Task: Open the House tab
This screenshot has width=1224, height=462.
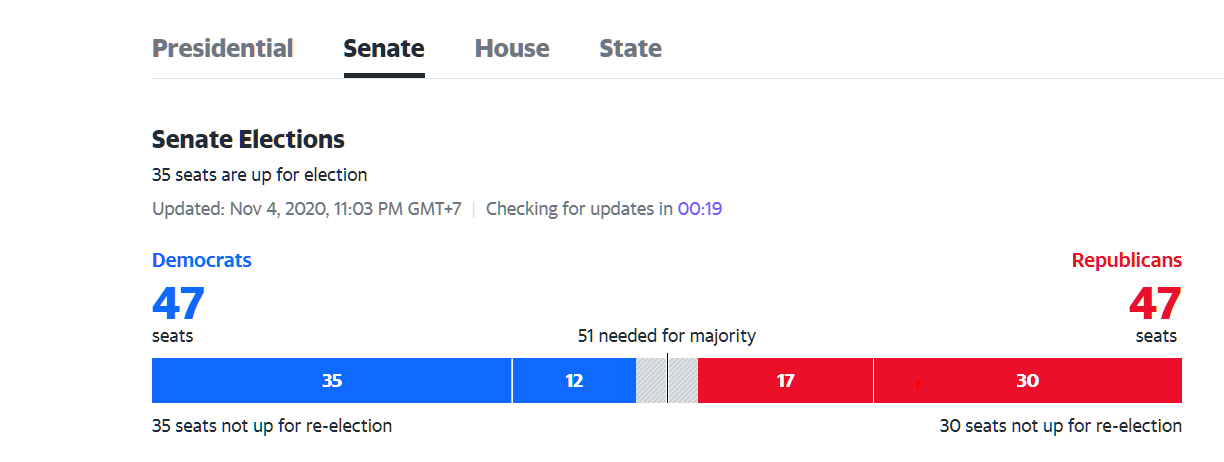Action: click(x=512, y=48)
